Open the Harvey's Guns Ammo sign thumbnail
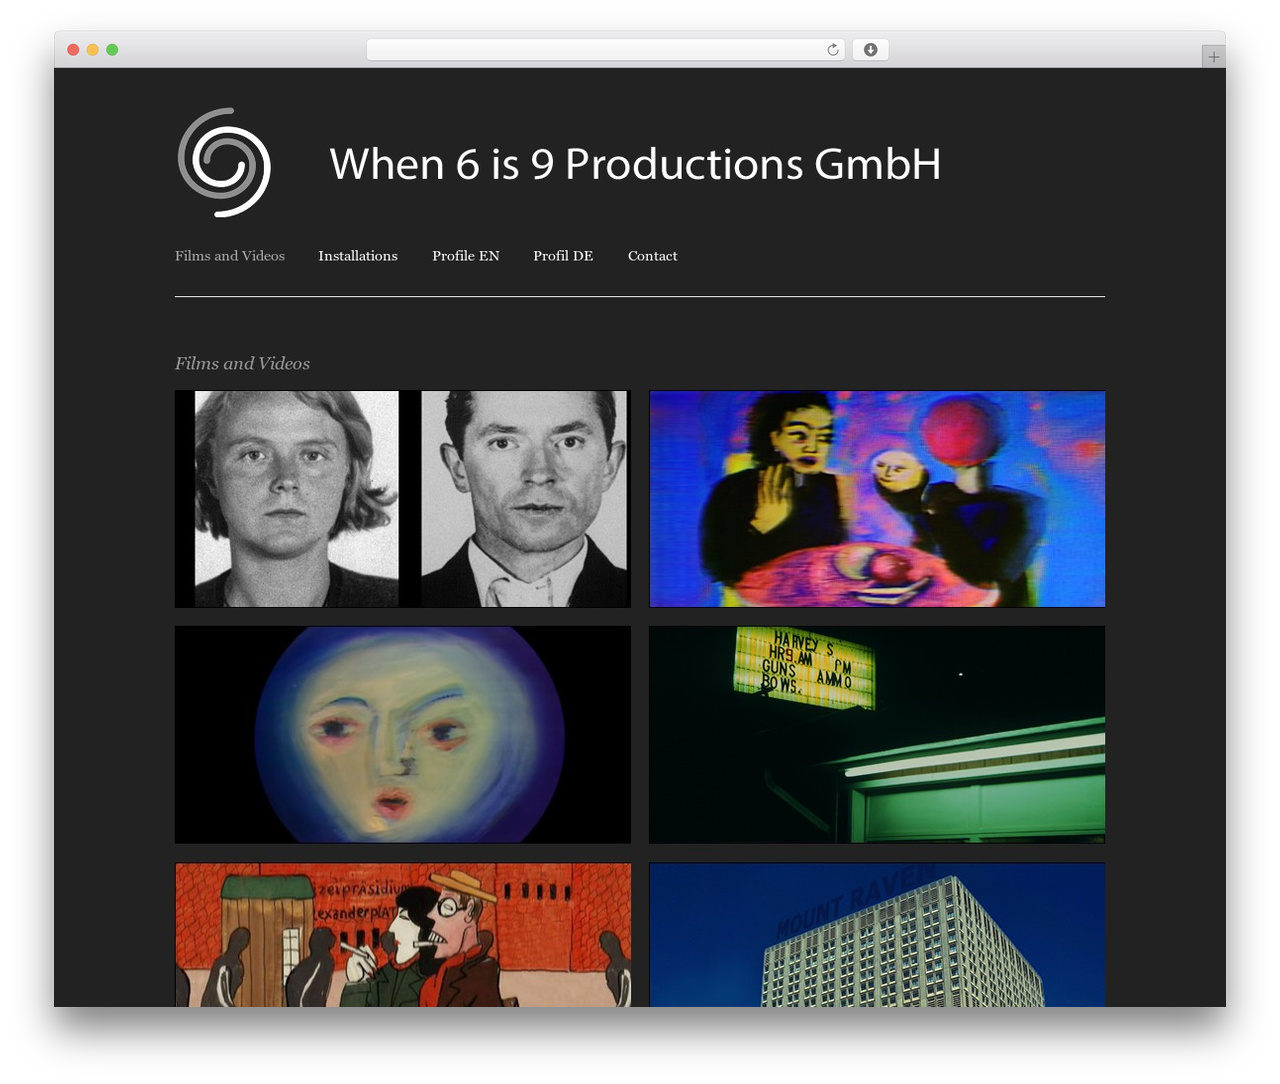 click(877, 735)
